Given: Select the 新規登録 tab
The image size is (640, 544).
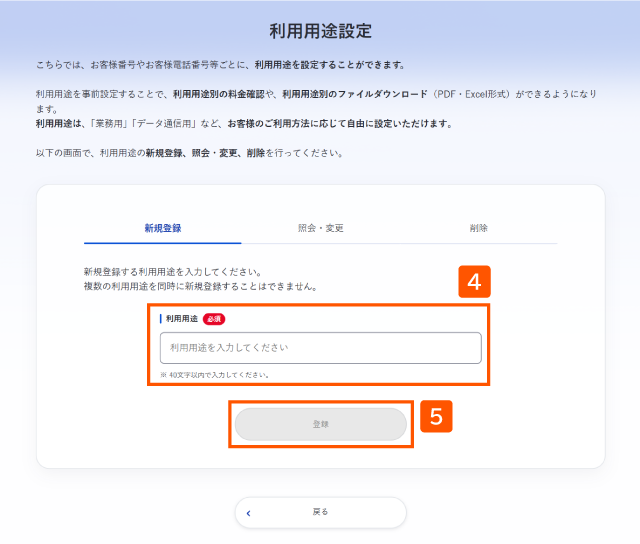Looking at the screenshot, I should 162,228.
